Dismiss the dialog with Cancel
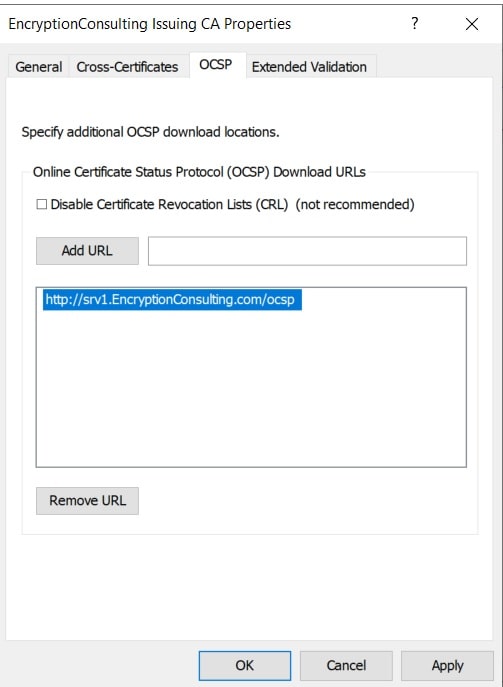The image size is (503, 687). point(346,666)
